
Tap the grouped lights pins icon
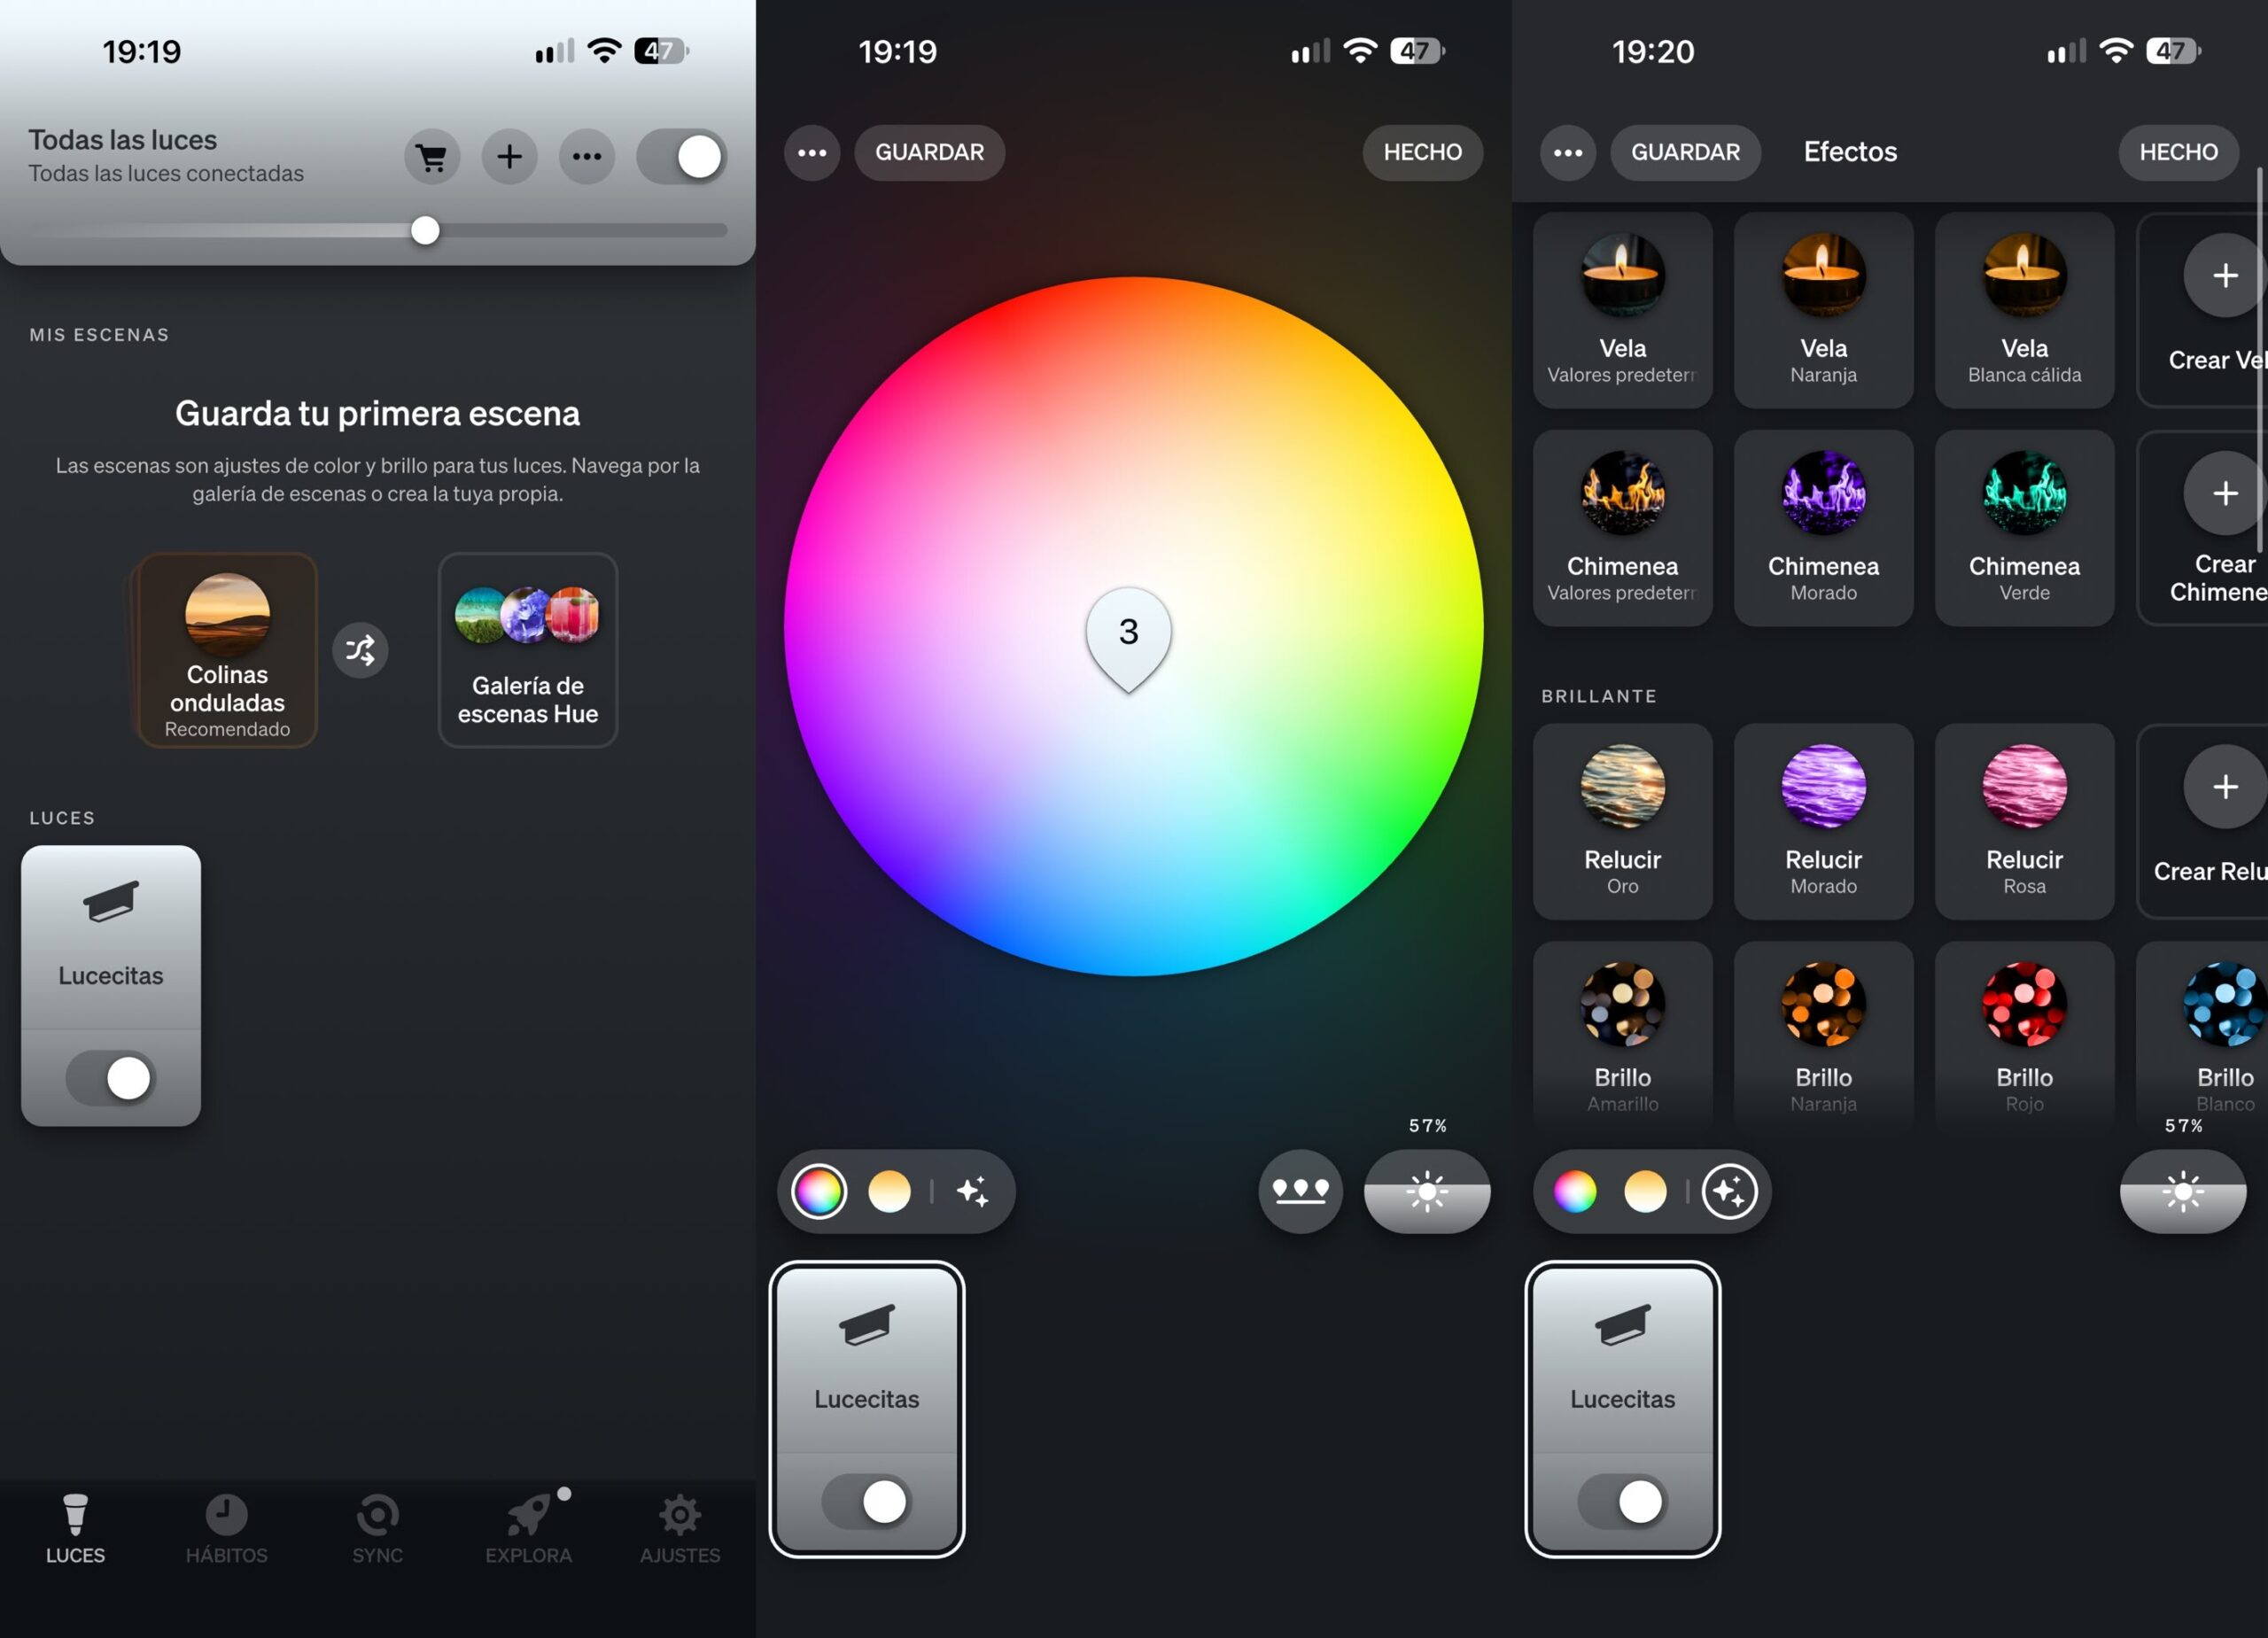tap(1300, 1192)
